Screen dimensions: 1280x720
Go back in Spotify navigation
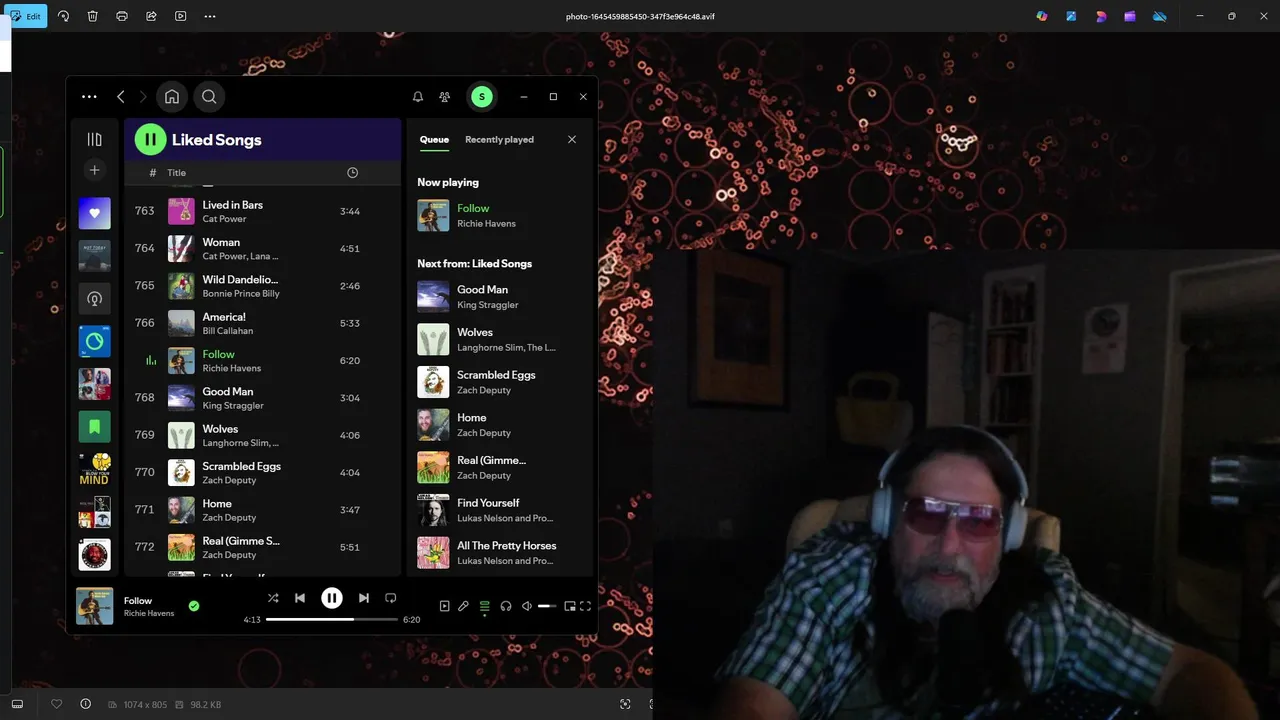pyautogui.click(x=120, y=97)
